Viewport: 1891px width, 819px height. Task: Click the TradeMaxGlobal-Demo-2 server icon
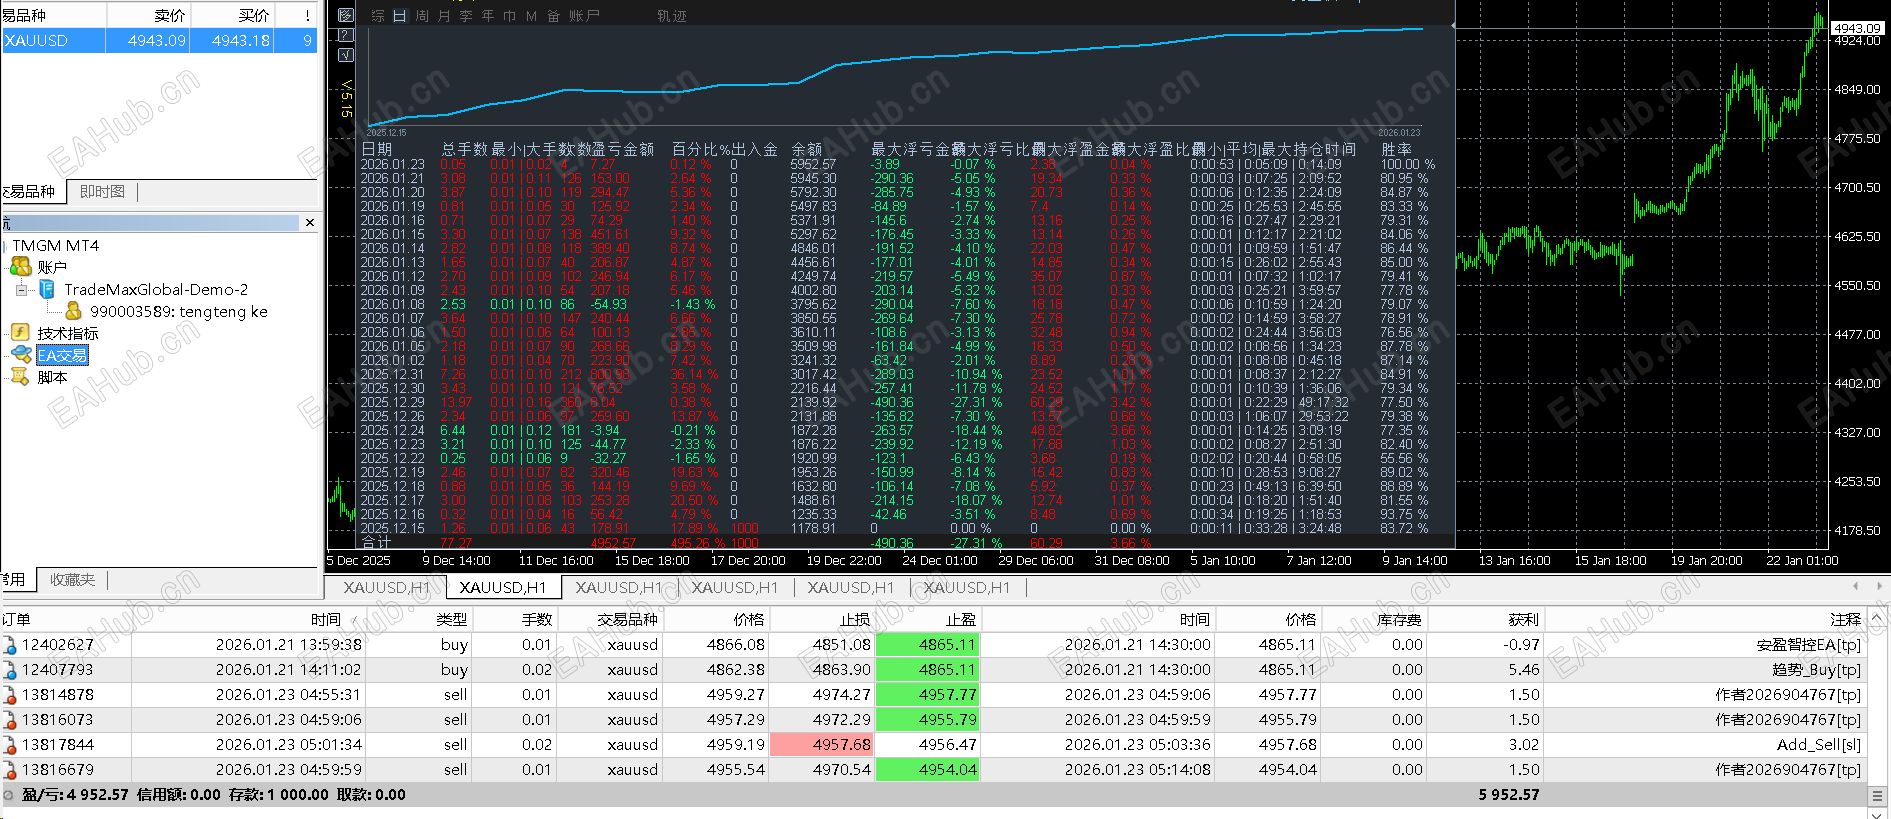47,289
